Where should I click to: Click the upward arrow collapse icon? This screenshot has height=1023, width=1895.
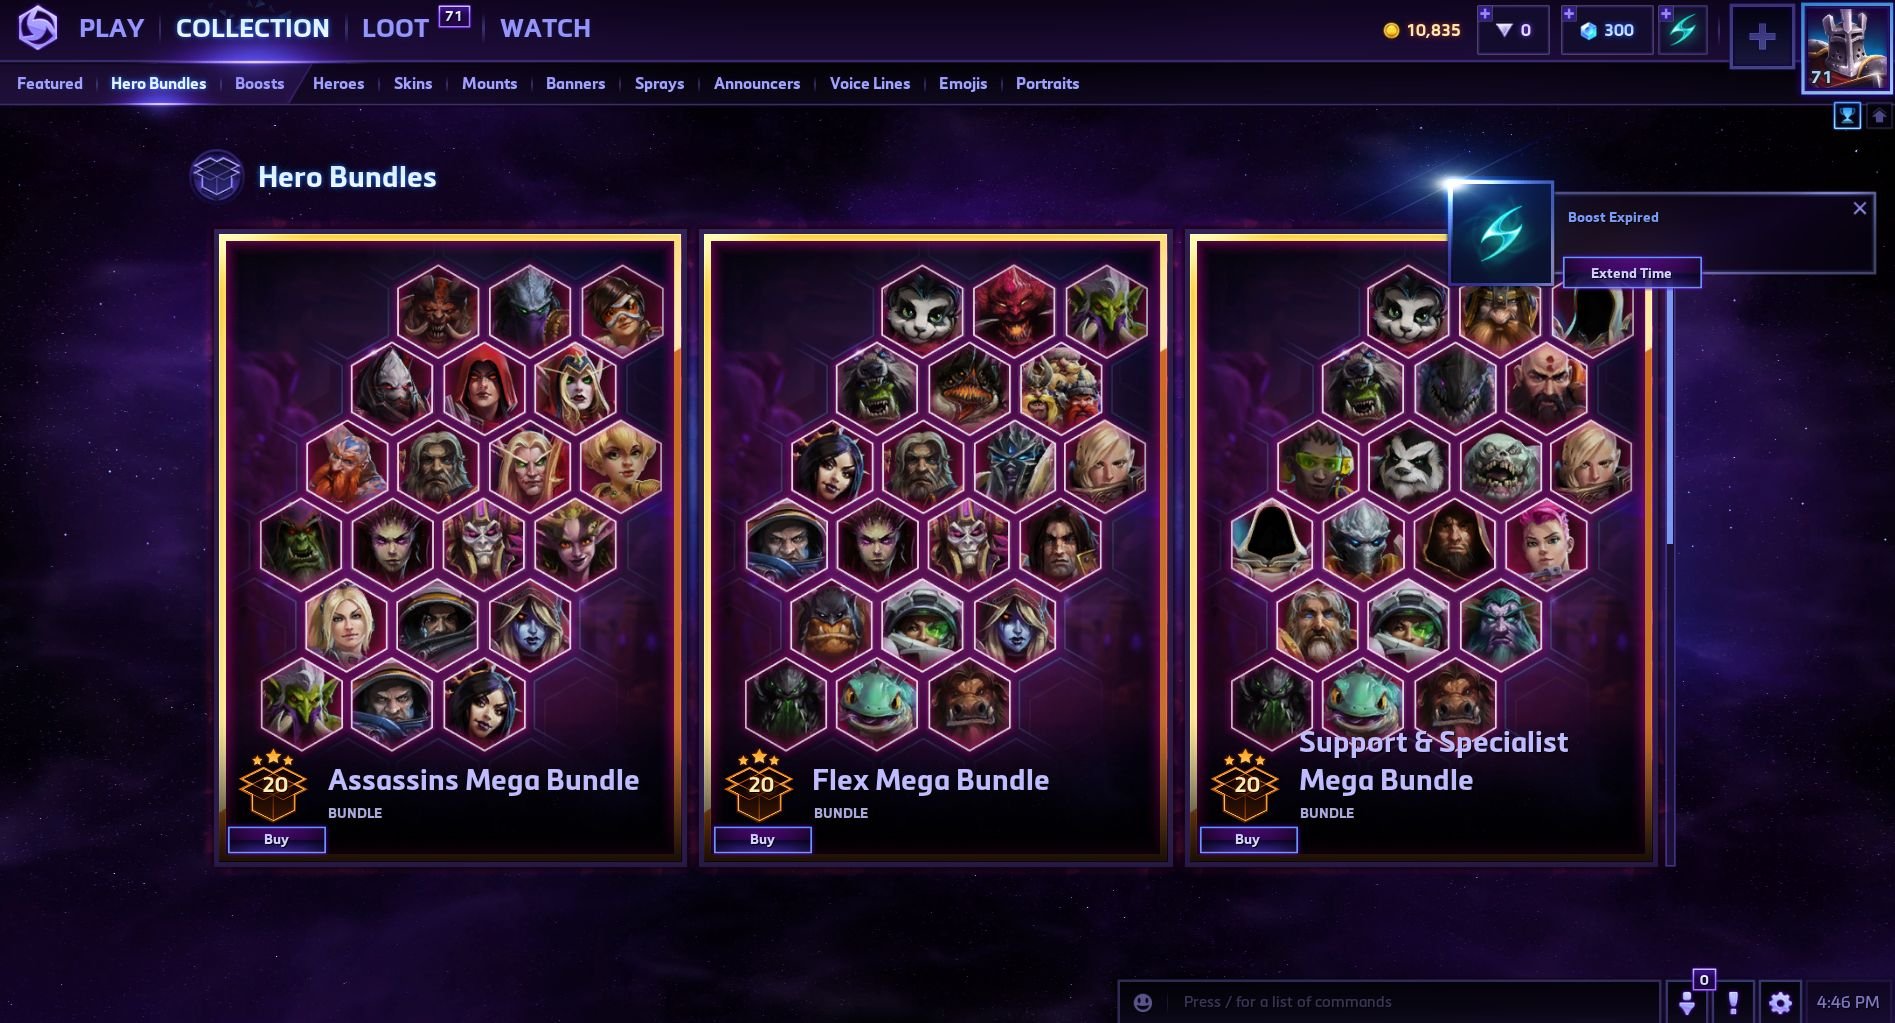pyautogui.click(x=1879, y=116)
